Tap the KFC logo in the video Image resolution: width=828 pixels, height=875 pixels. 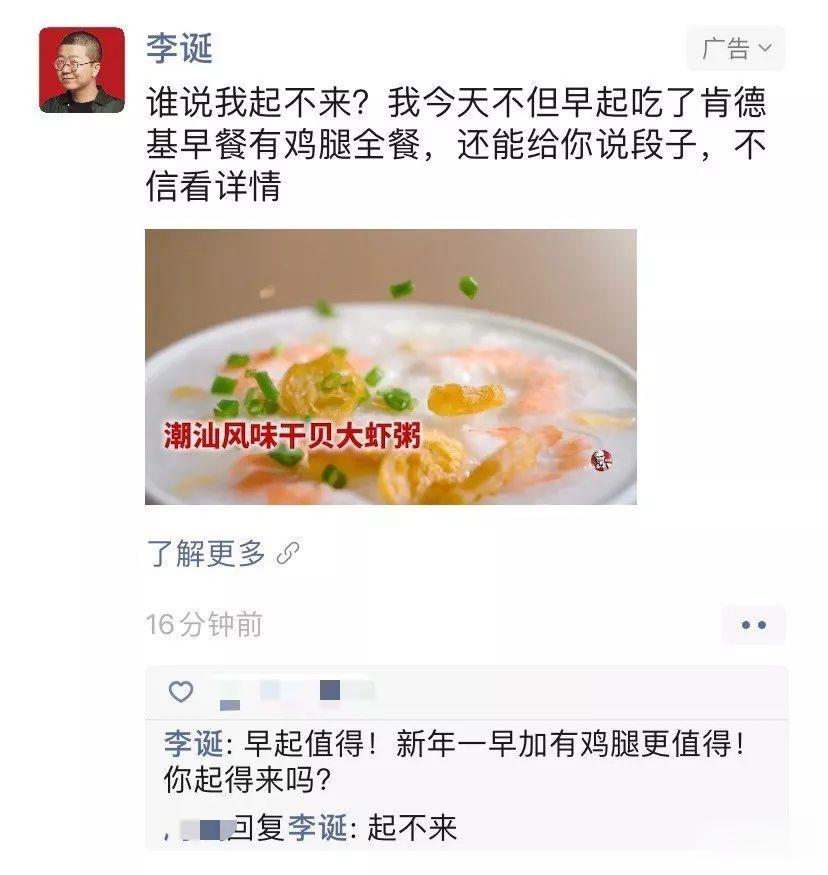pyautogui.click(x=601, y=460)
